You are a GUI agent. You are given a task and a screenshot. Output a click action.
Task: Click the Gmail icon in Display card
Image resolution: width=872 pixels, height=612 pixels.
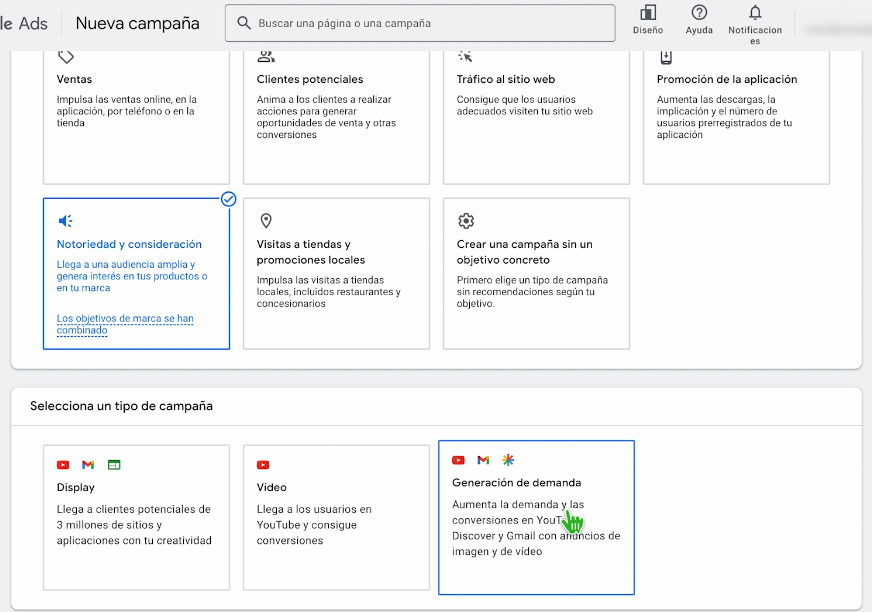click(x=88, y=465)
